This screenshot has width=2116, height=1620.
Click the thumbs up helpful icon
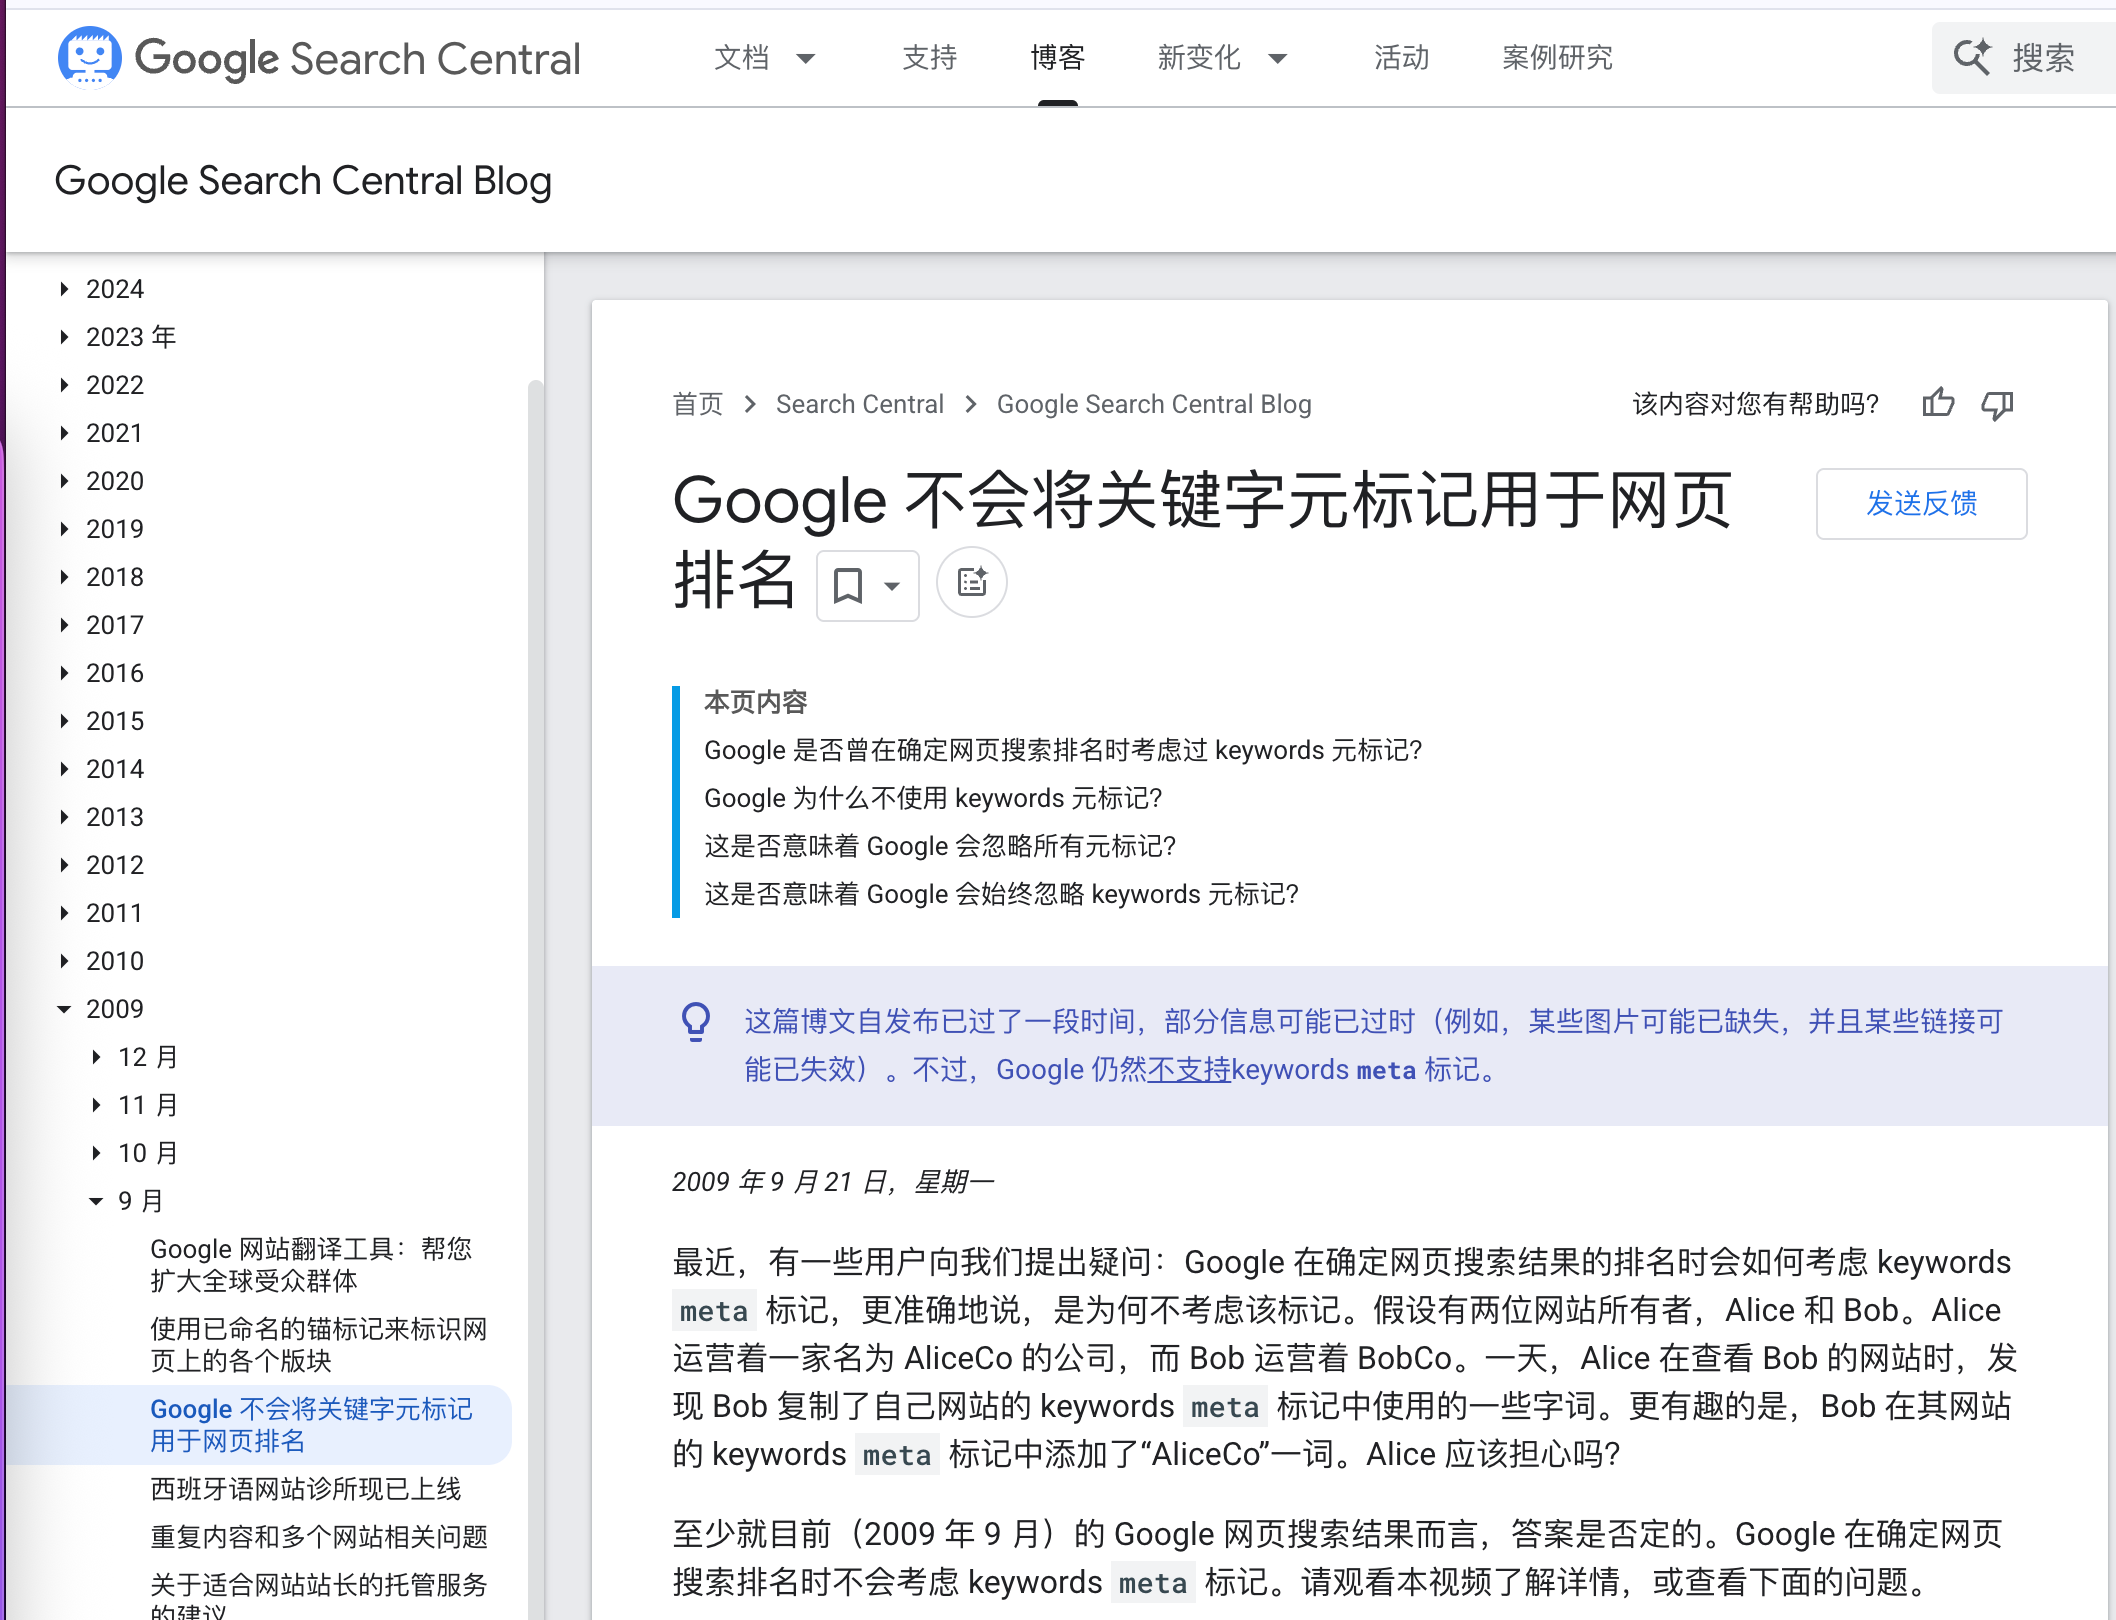(1938, 403)
